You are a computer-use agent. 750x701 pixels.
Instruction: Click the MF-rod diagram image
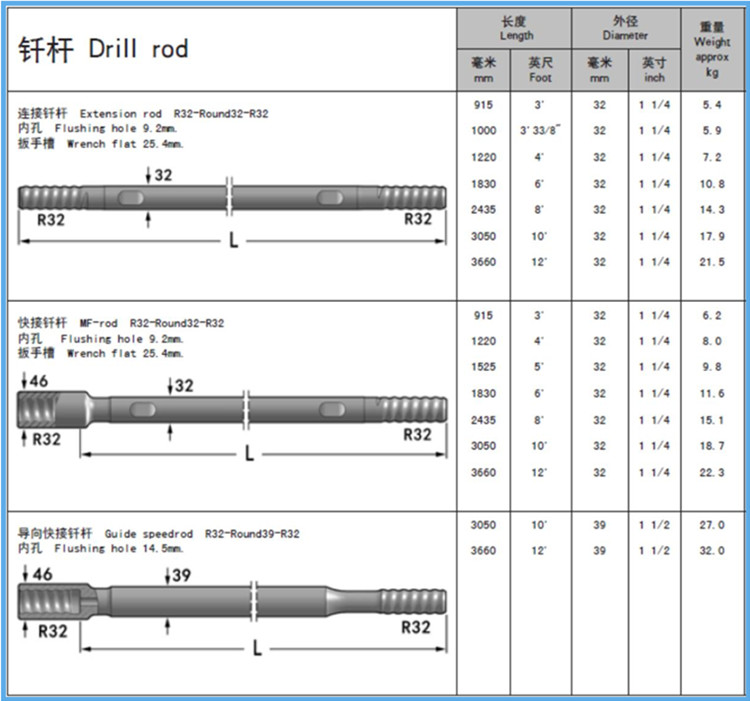pyautogui.click(x=232, y=417)
